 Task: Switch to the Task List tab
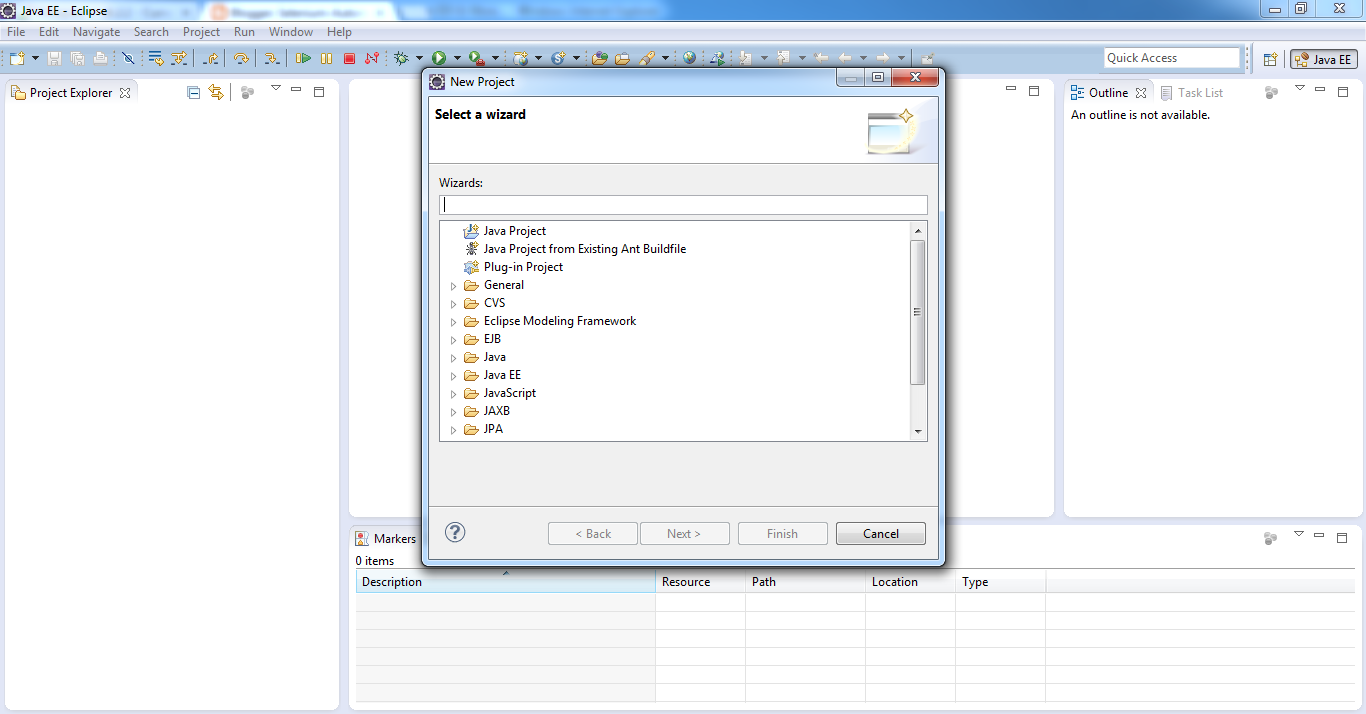[1190, 92]
